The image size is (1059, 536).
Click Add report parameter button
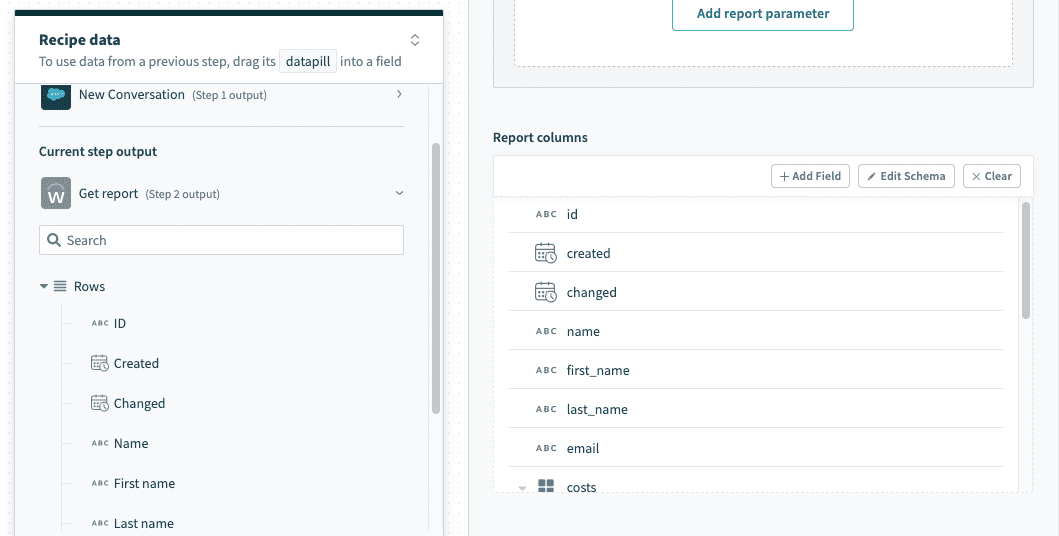coord(763,14)
